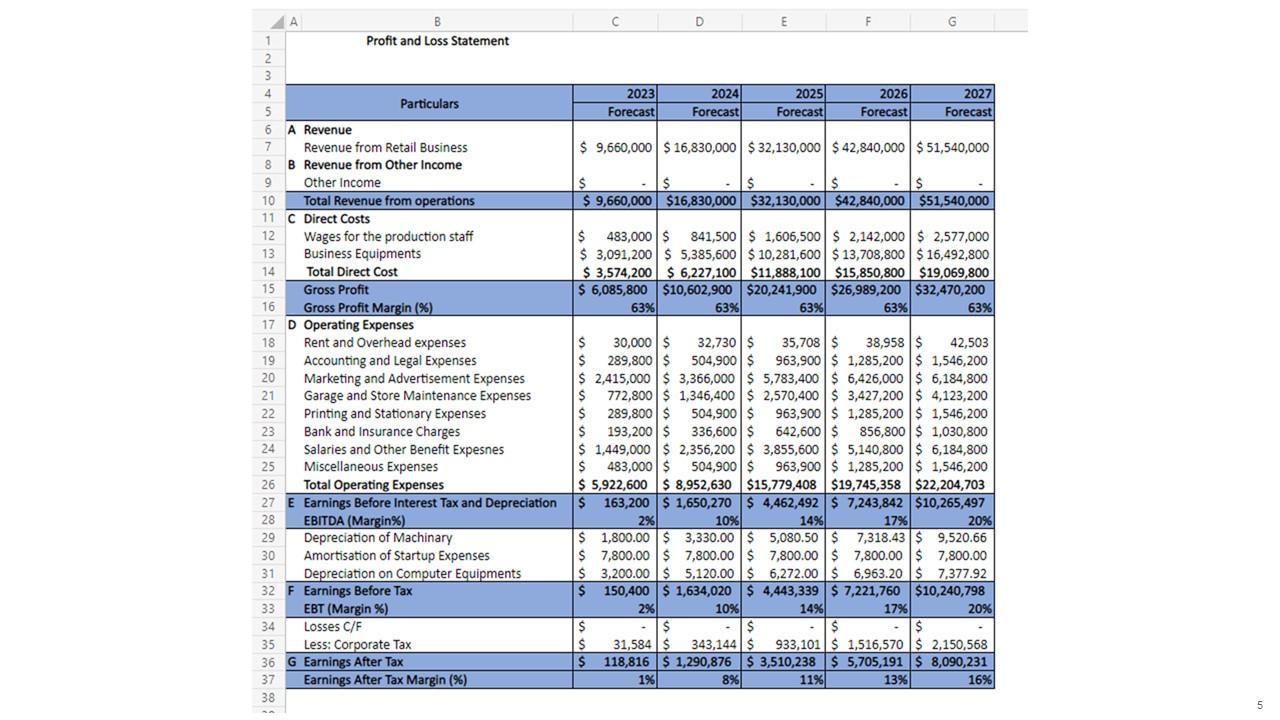Select column G header
Screen dimensions: 1280x720
click(951, 22)
